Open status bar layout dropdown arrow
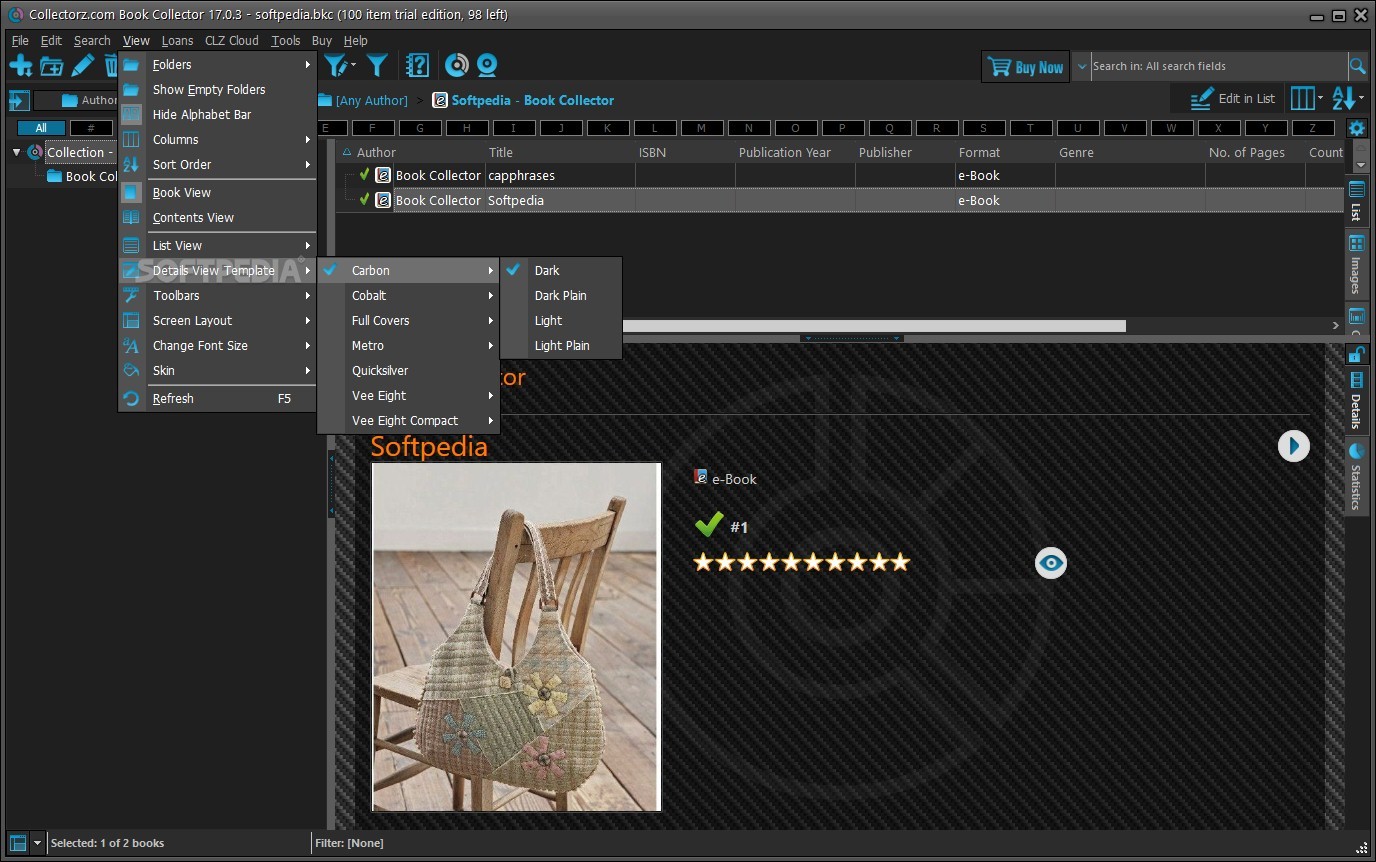The width and height of the screenshot is (1376, 862). (x=37, y=843)
